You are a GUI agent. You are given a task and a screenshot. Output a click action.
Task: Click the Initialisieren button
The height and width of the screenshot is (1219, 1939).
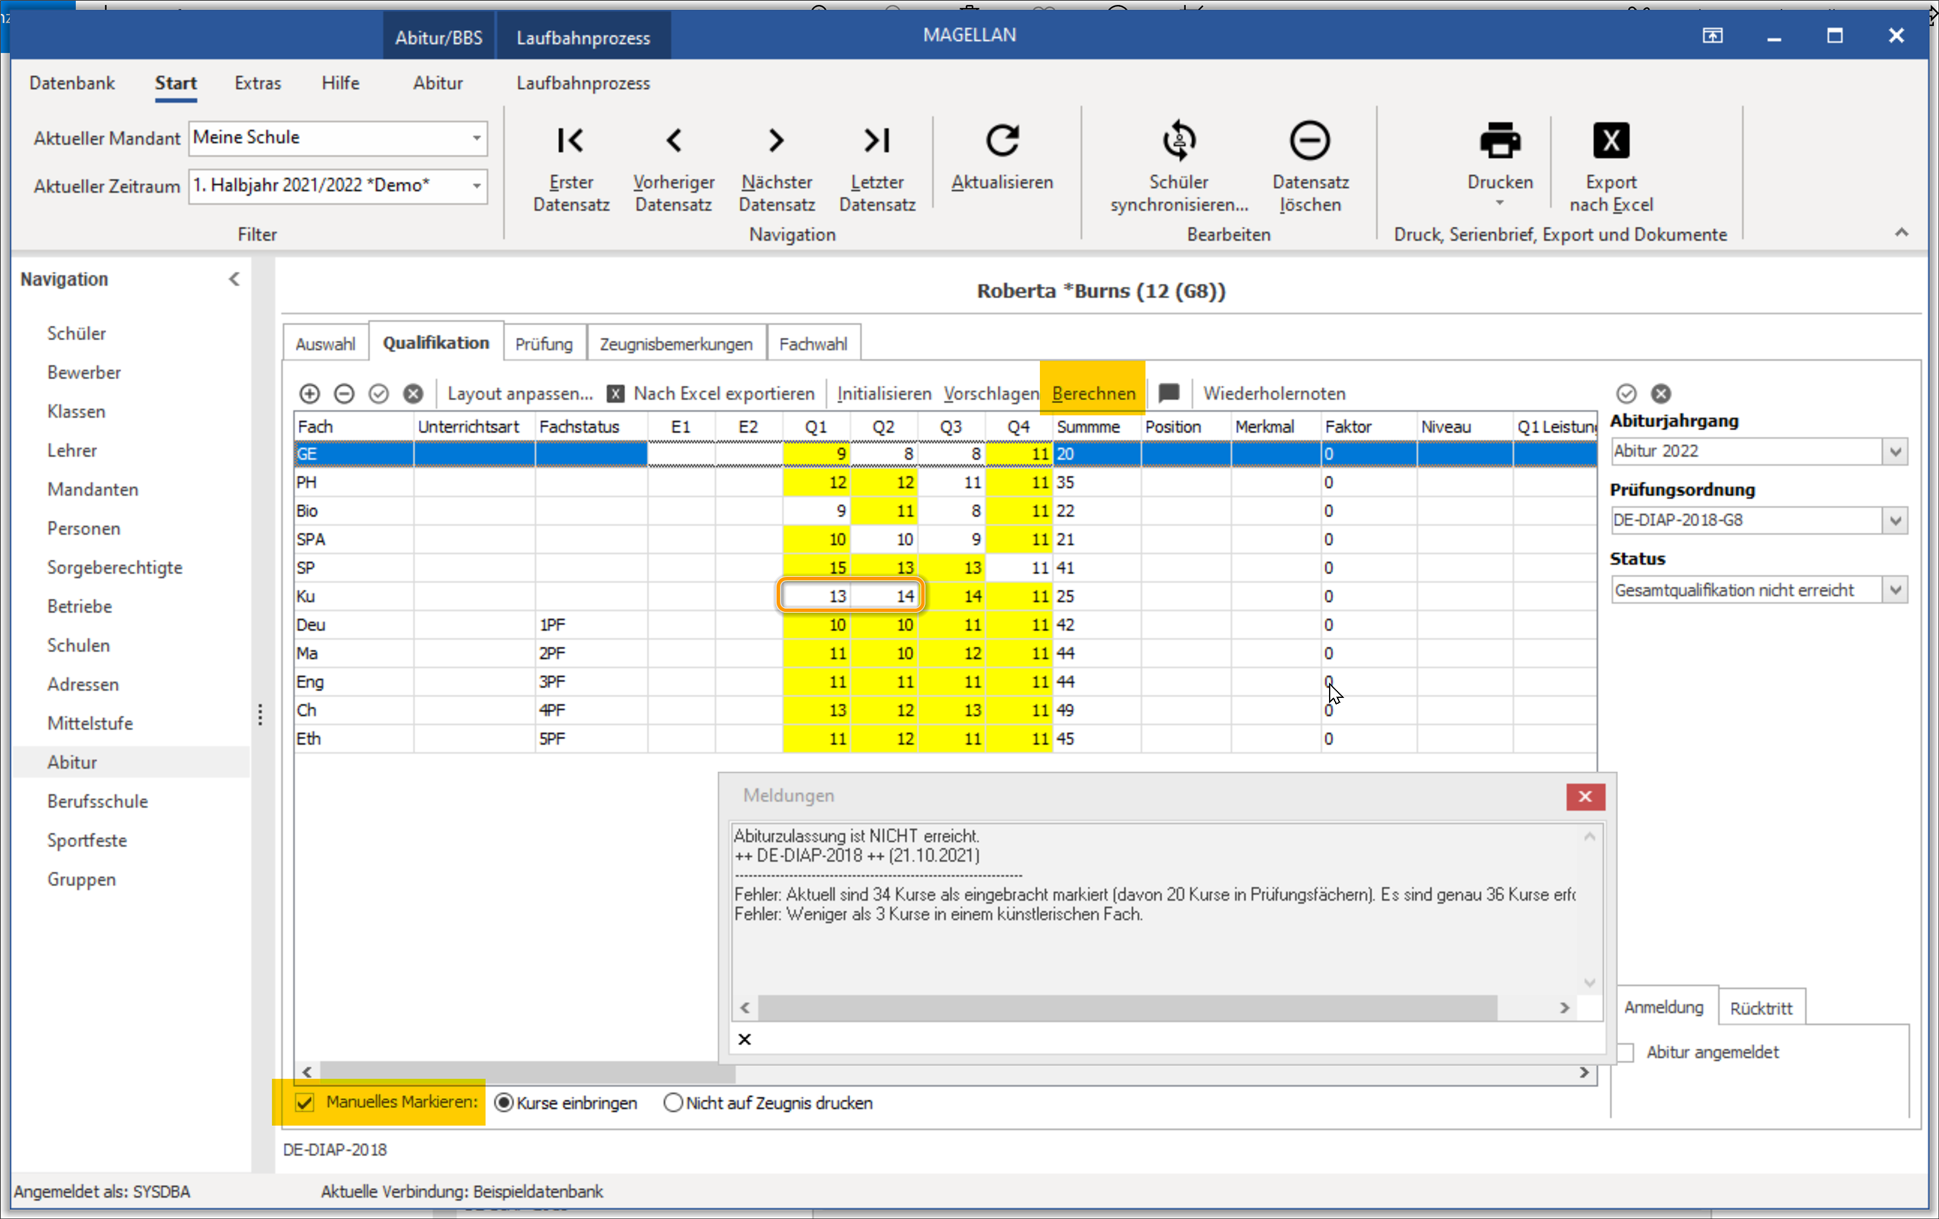884,393
